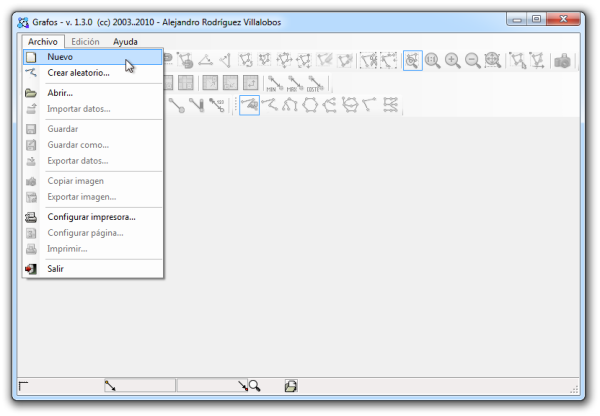Open the Abrir... file dialog entry
The height and width of the screenshot is (416, 600).
(93, 93)
